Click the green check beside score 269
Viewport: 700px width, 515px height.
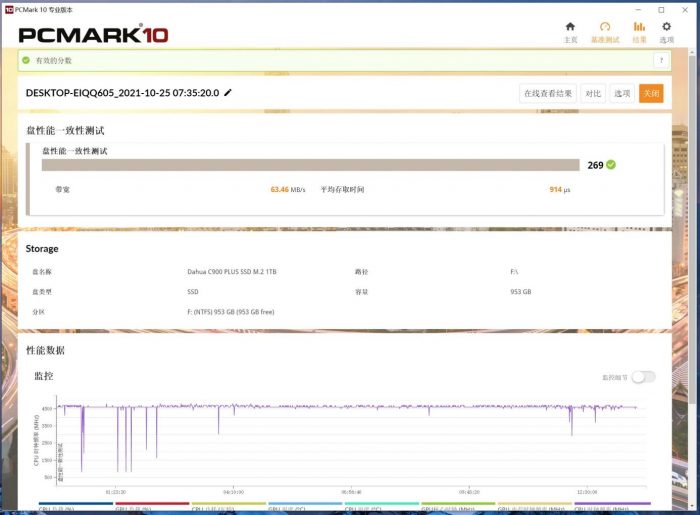[x=611, y=165]
